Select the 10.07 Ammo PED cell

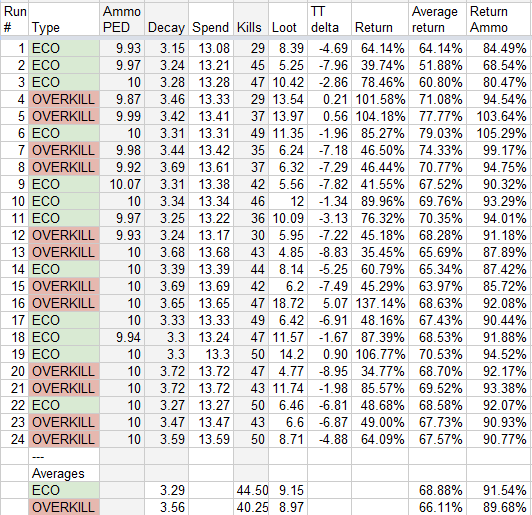coord(122,184)
